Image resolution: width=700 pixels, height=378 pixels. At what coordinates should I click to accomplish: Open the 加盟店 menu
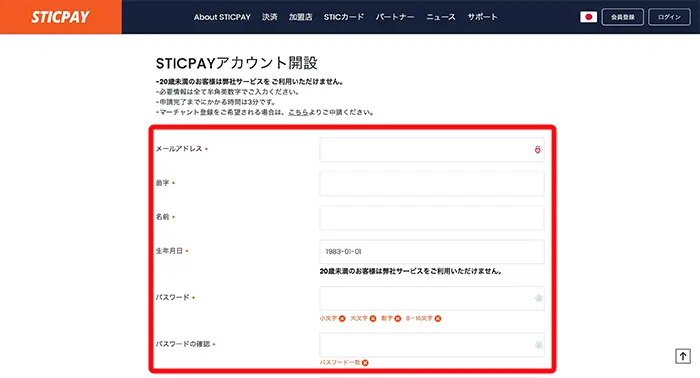pyautogui.click(x=300, y=17)
